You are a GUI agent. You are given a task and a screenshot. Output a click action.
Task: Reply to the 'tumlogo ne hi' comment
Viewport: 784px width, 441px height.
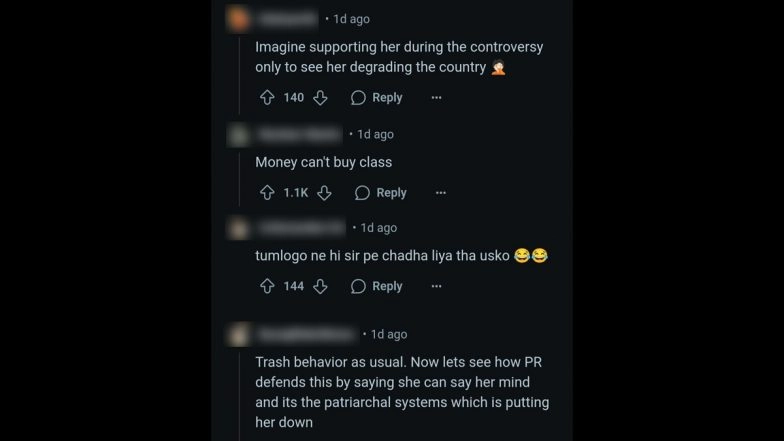click(376, 286)
